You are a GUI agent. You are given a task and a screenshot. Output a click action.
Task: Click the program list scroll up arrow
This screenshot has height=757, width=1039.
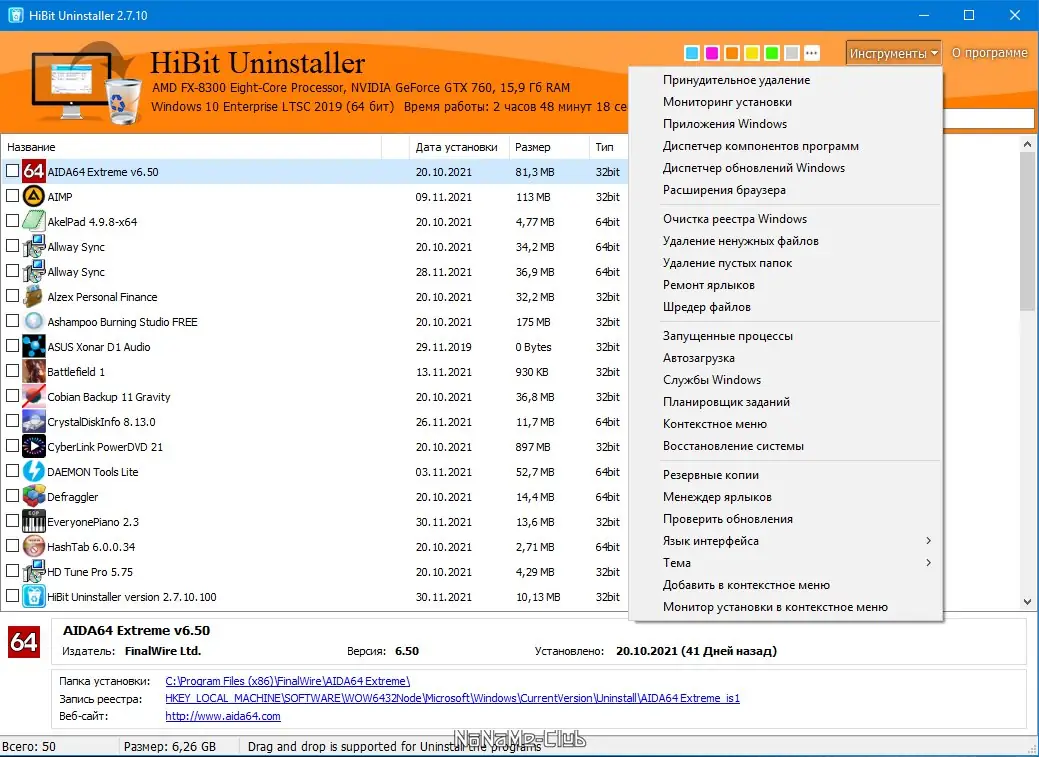click(1027, 144)
